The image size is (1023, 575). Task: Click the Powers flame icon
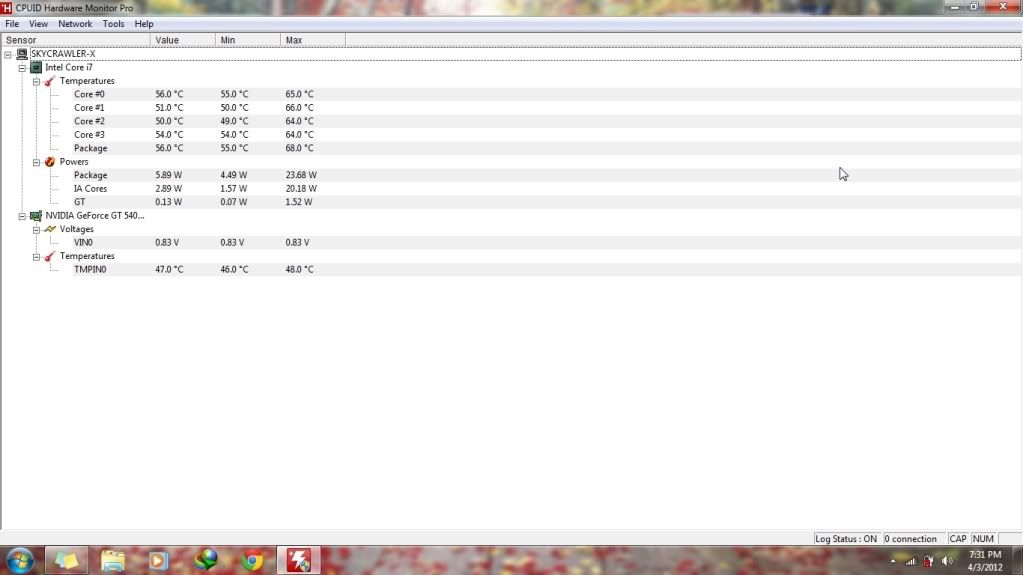pos(50,162)
